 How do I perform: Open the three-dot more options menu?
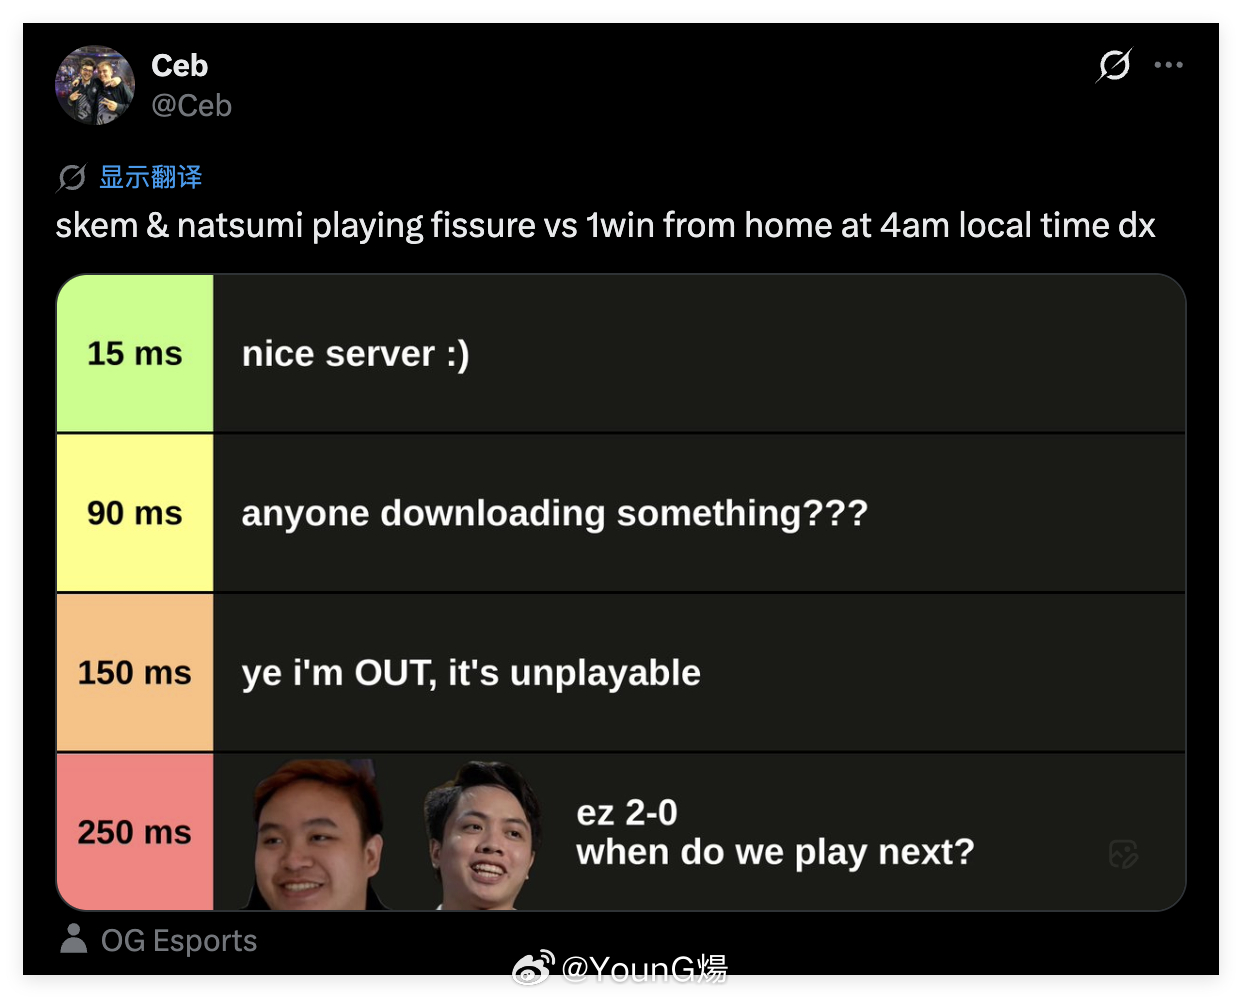tap(1168, 65)
